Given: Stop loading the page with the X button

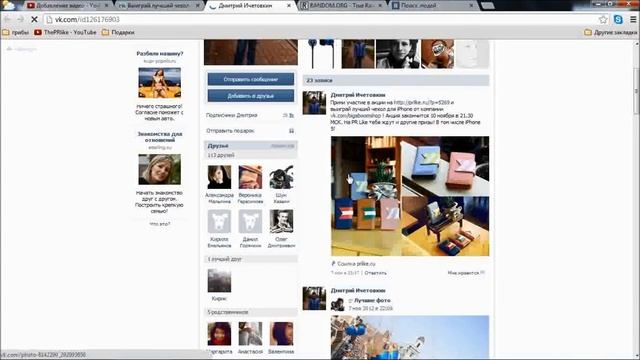Looking at the screenshot, I should coord(34,19).
